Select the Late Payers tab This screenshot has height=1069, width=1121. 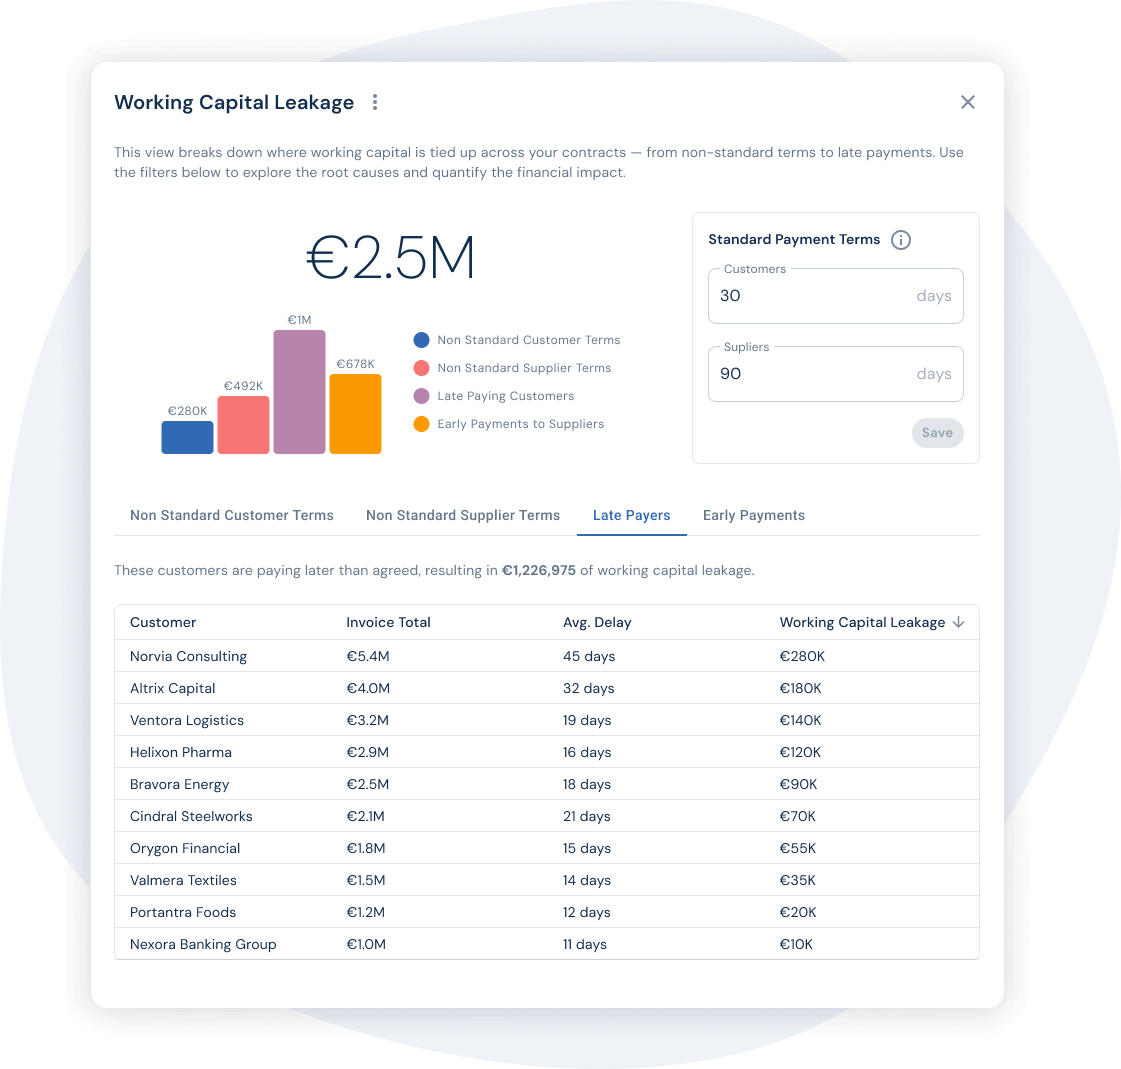(631, 515)
